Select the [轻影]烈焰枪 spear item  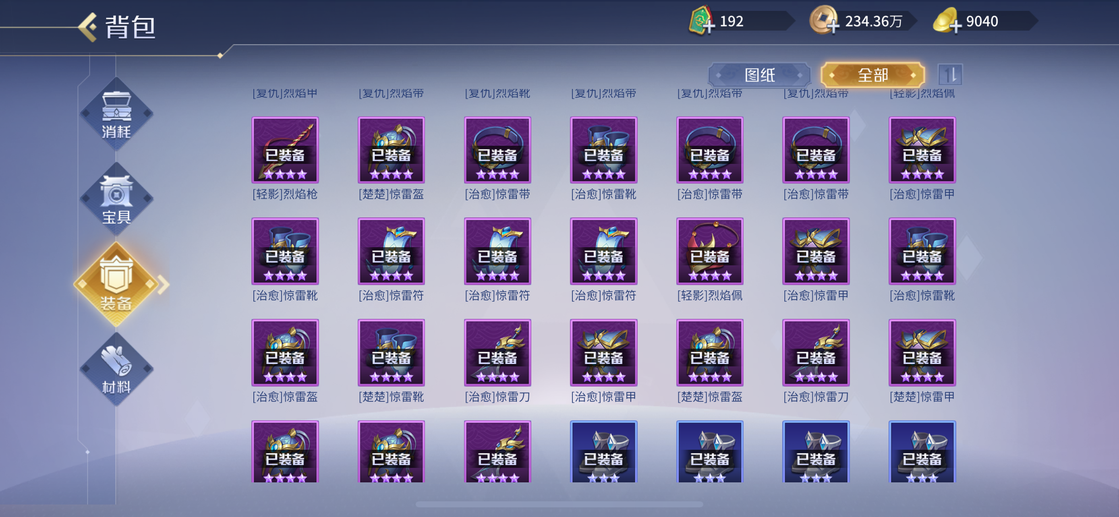coord(285,150)
